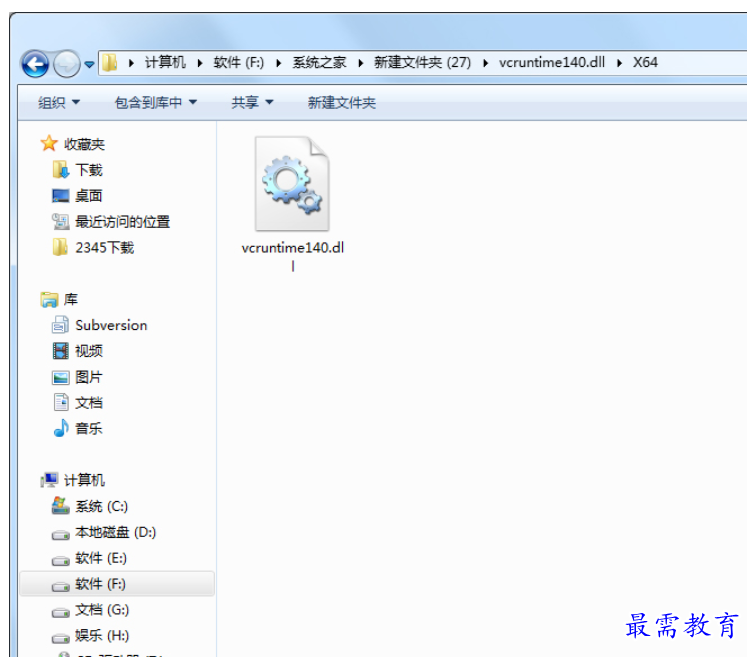Open 系统 (C:) drive

point(101,506)
